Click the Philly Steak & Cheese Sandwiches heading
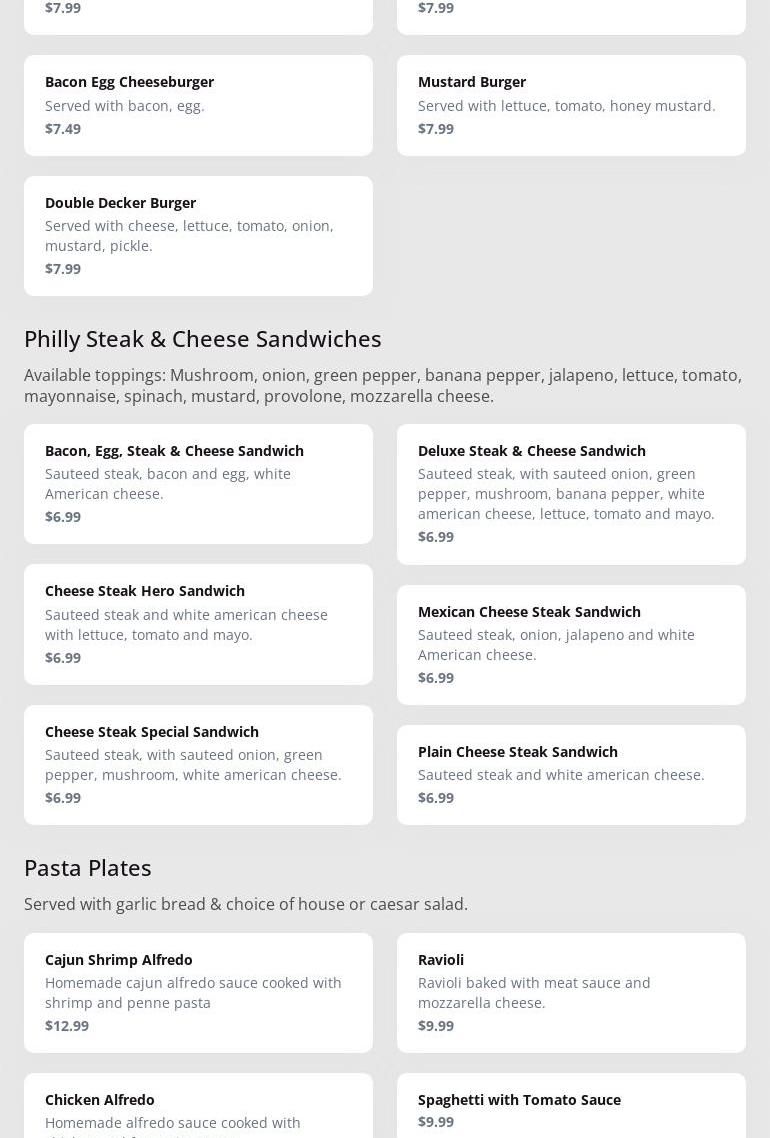Viewport: 770px width, 1138px height. (203, 339)
